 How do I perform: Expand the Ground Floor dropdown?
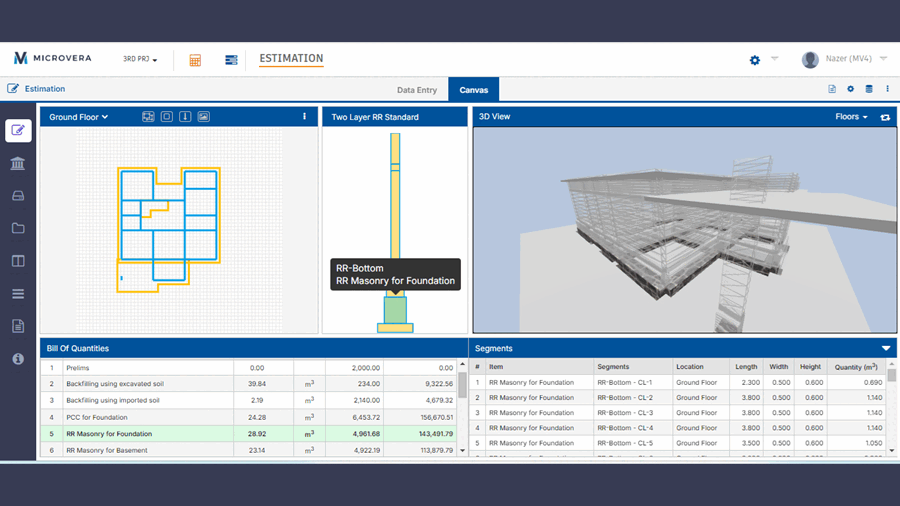click(x=79, y=117)
